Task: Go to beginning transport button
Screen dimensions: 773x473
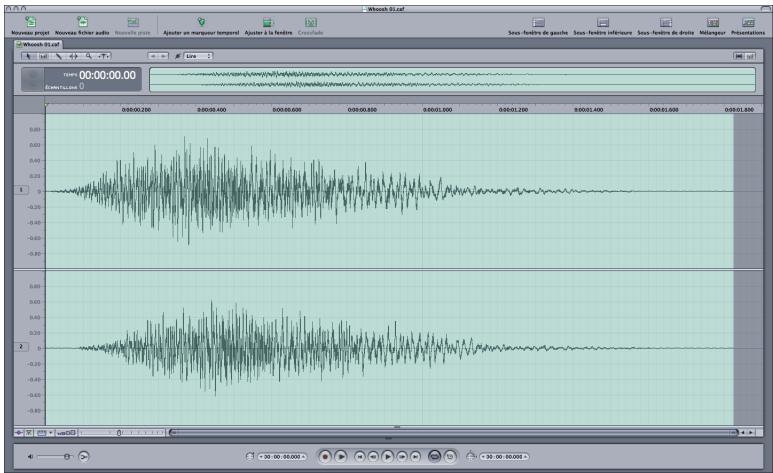Action: (x=360, y=457)
